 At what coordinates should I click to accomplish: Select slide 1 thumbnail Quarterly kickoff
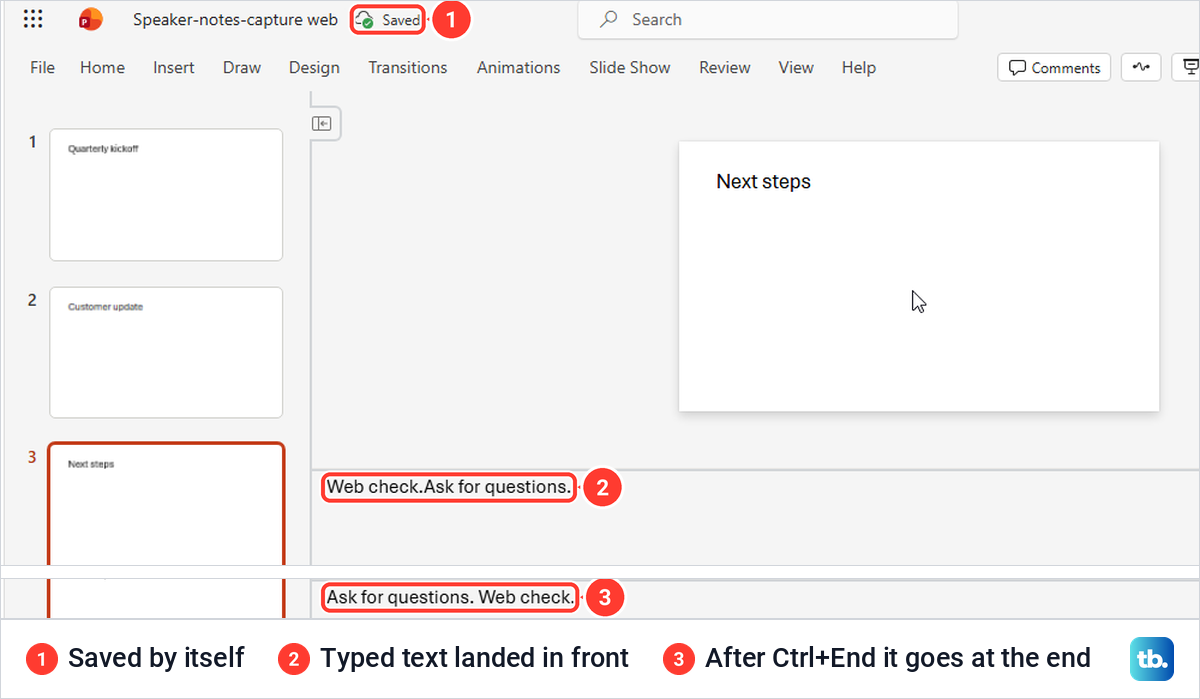166,195
